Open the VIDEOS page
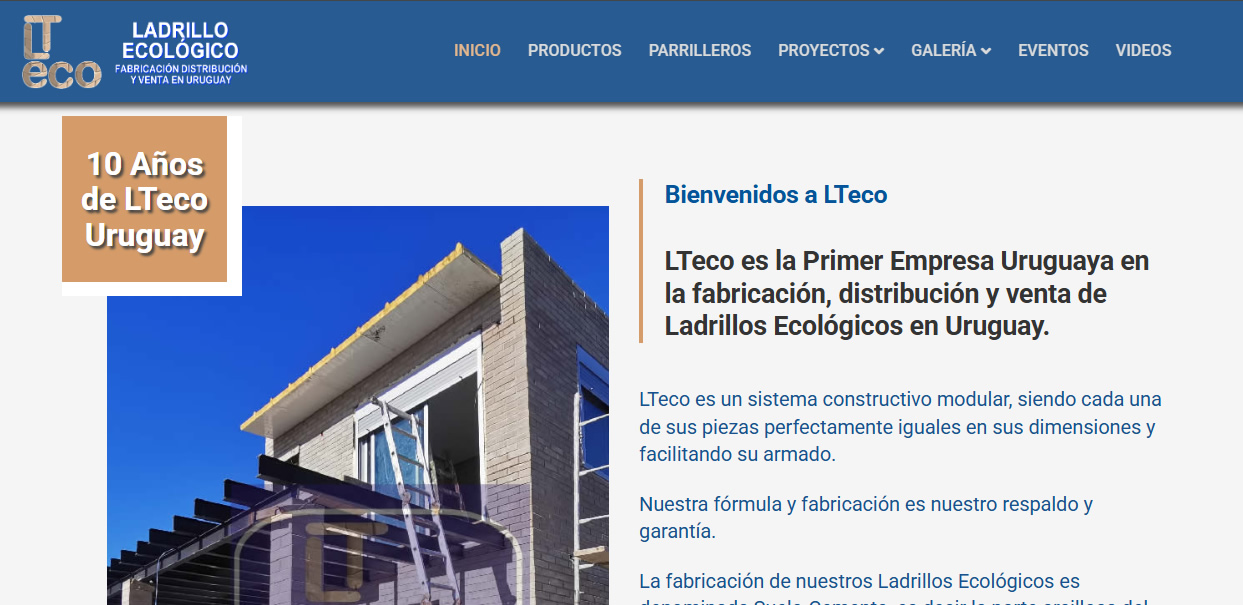 [1143, 50]
